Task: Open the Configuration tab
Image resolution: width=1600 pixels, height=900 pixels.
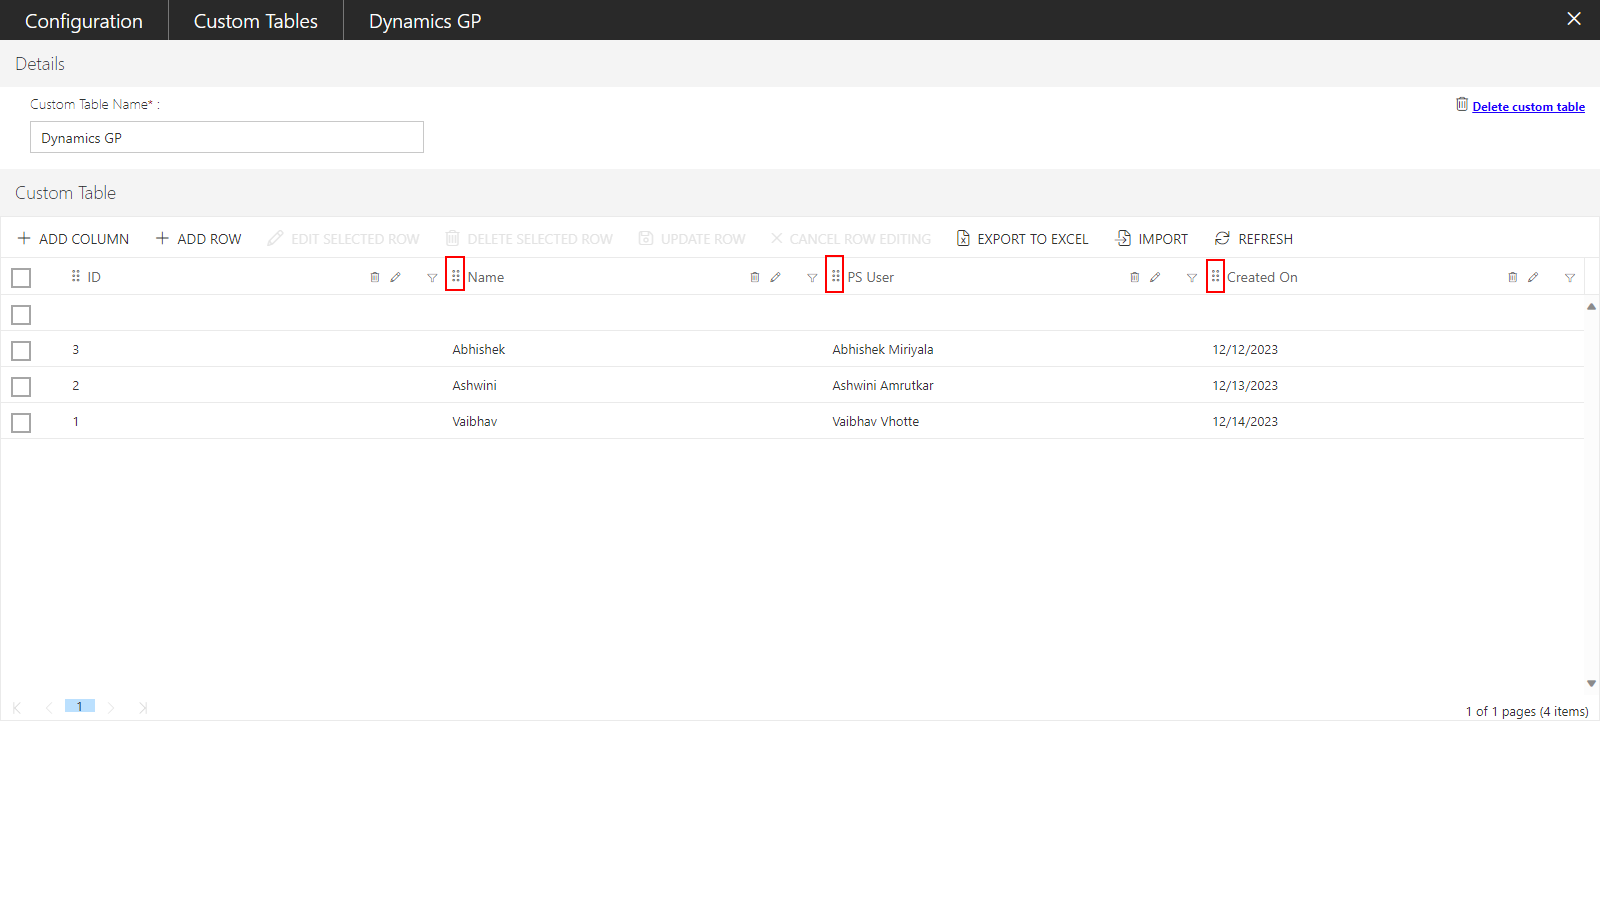Action: 84,21
